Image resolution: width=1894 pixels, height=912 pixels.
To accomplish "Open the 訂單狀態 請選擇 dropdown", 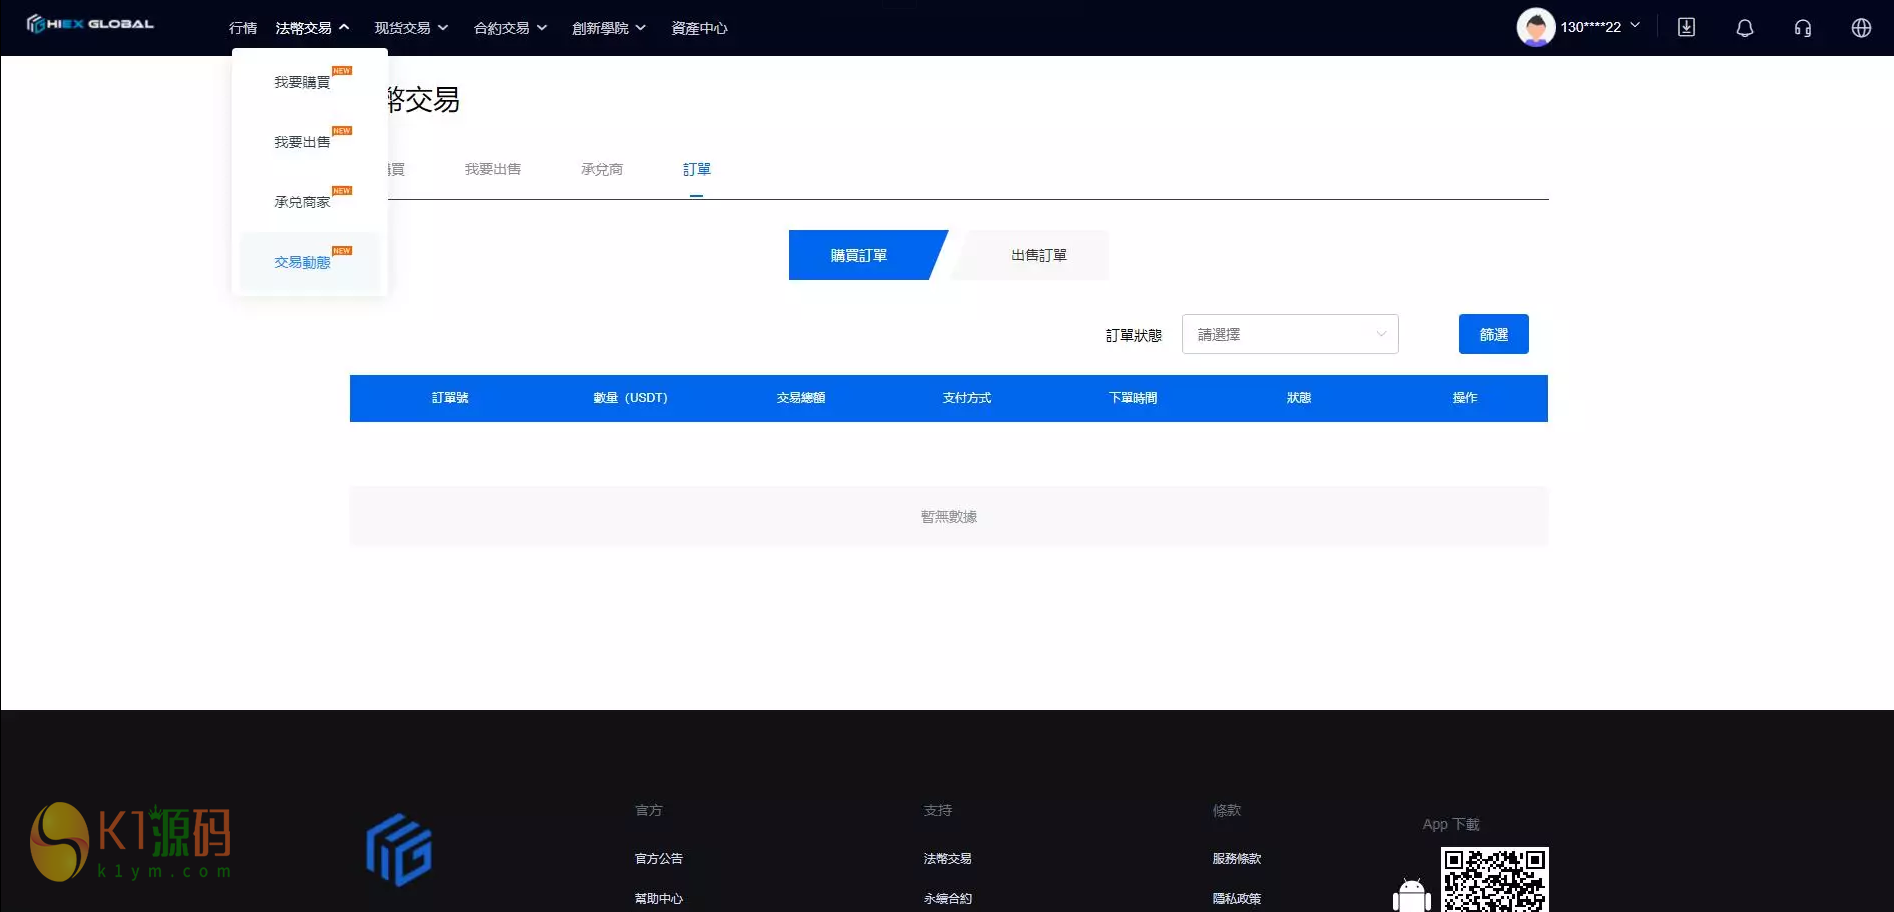I will [1289, 334].
